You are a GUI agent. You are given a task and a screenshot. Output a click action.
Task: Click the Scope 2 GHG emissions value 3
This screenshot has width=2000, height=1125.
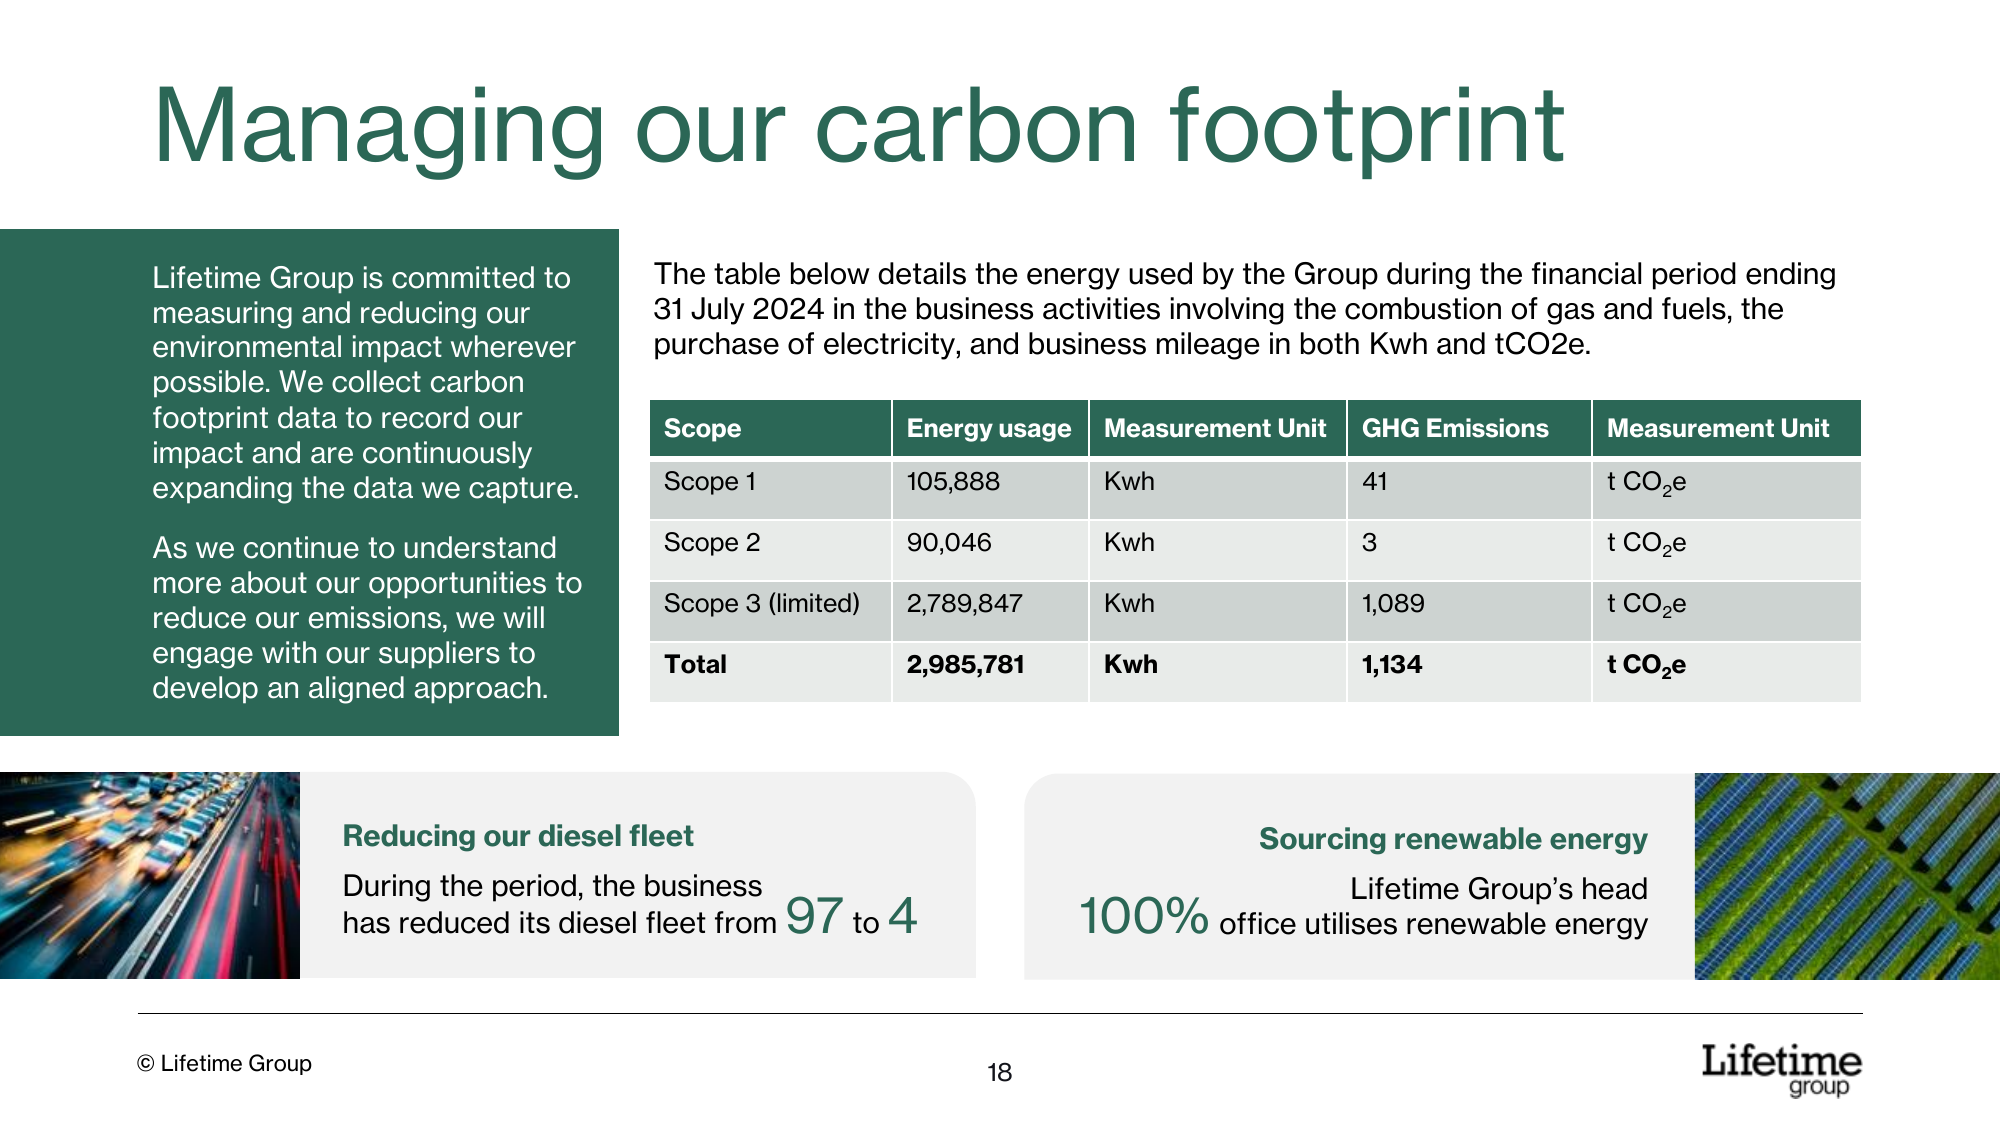(1370, 542)
